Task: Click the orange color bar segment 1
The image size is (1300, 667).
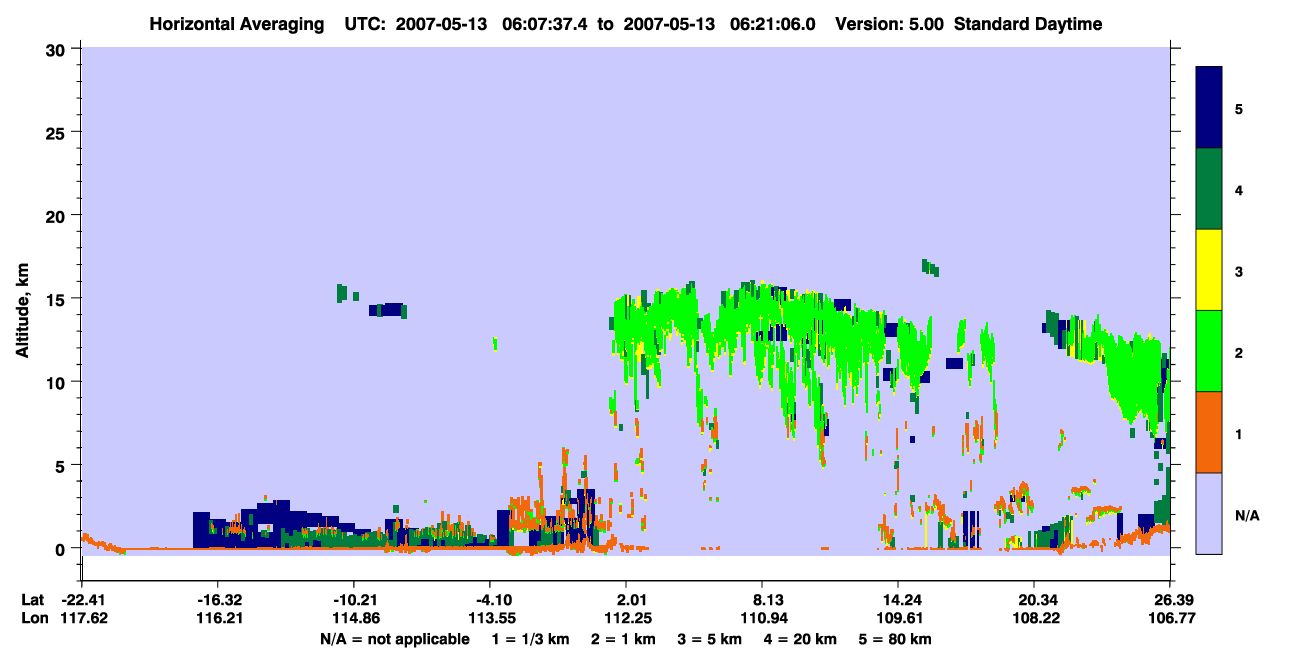Action: coord(1209,432)
